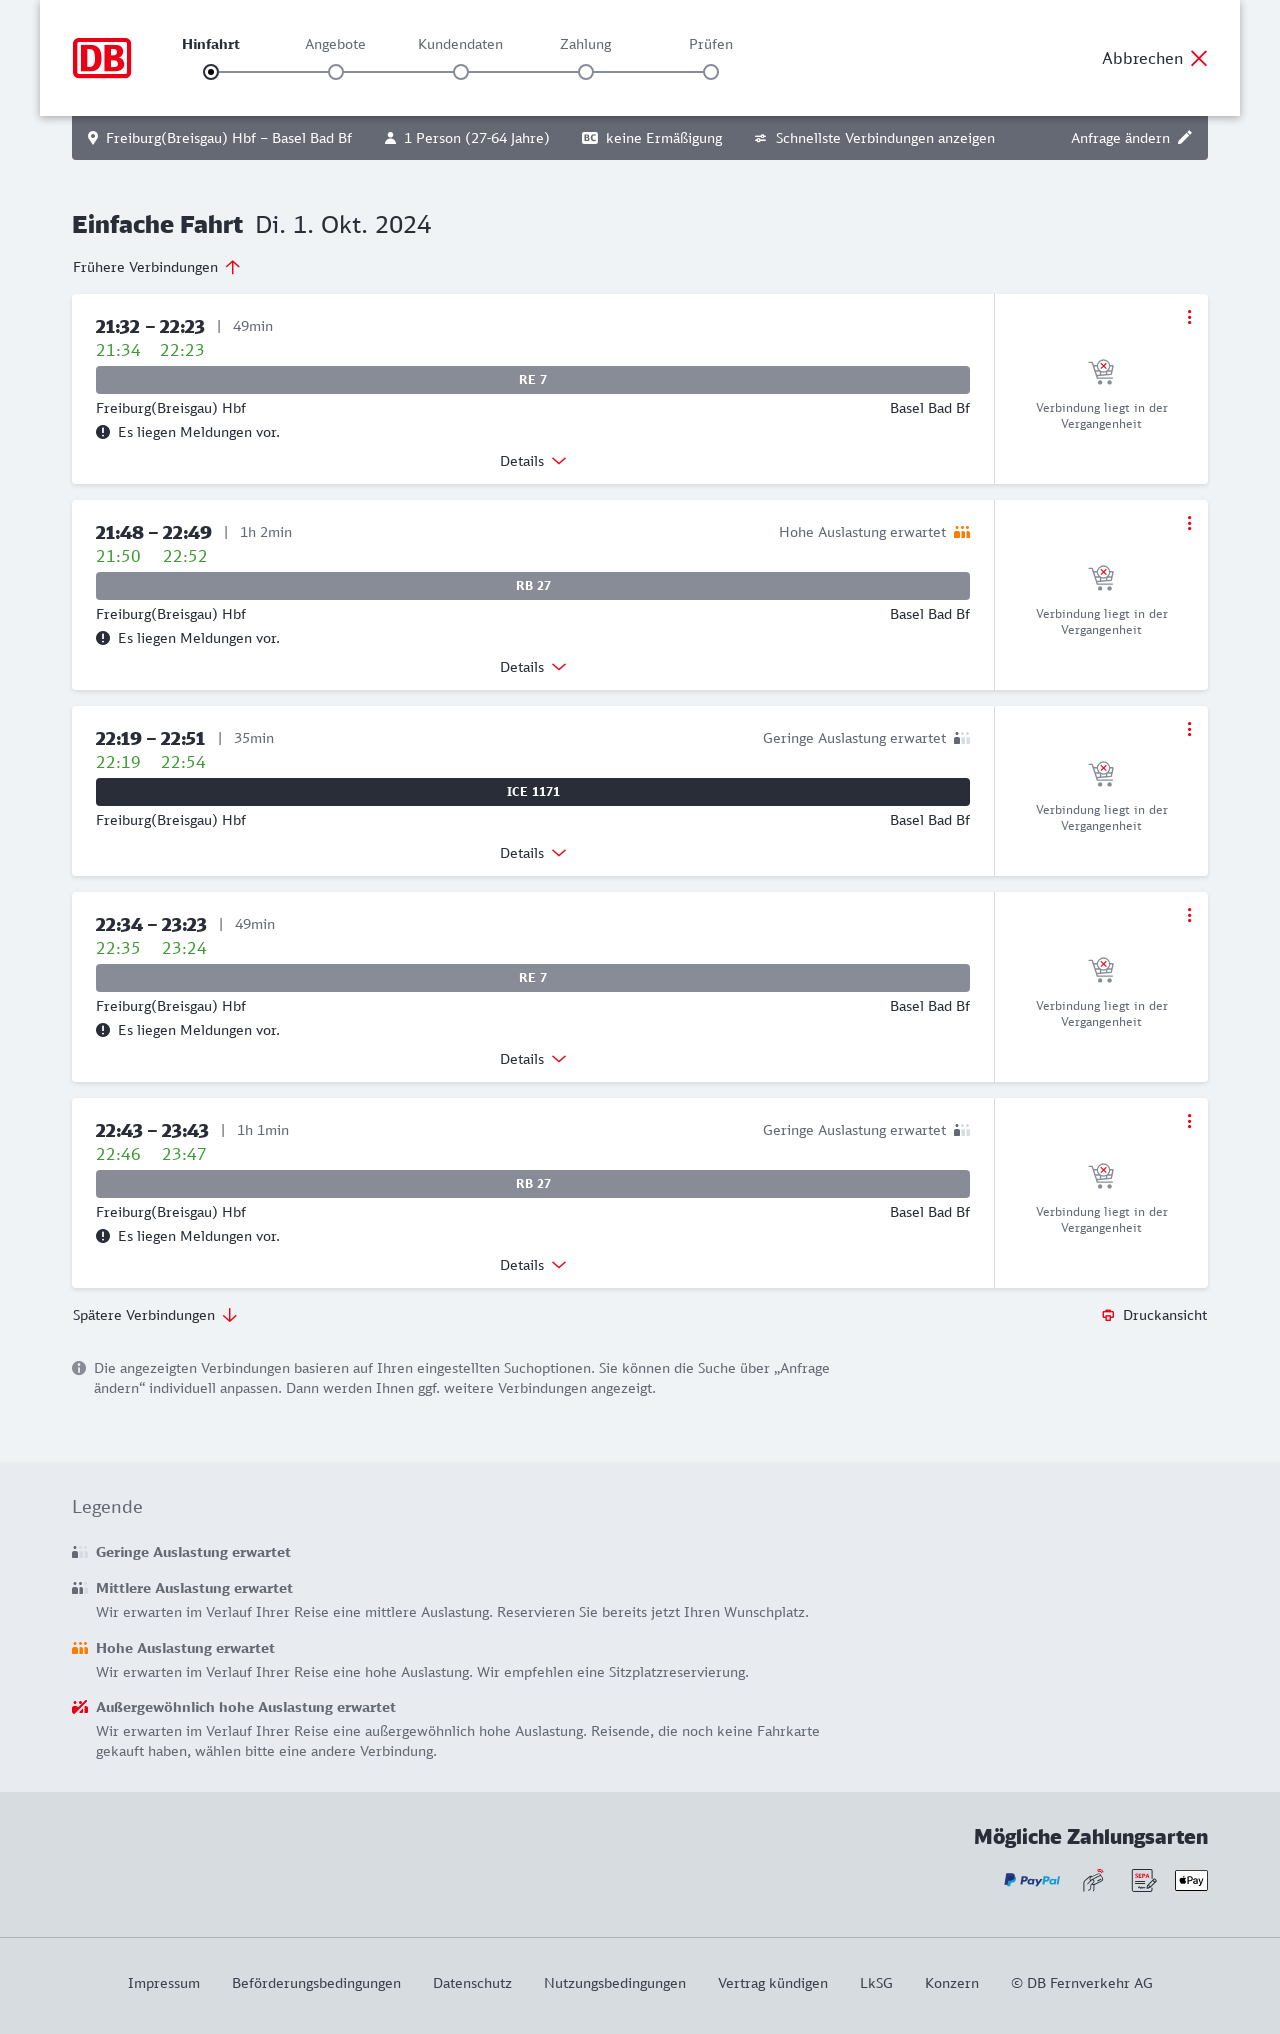Click the info icon for 21:48 Meldungen

click(x=103, y=638)
